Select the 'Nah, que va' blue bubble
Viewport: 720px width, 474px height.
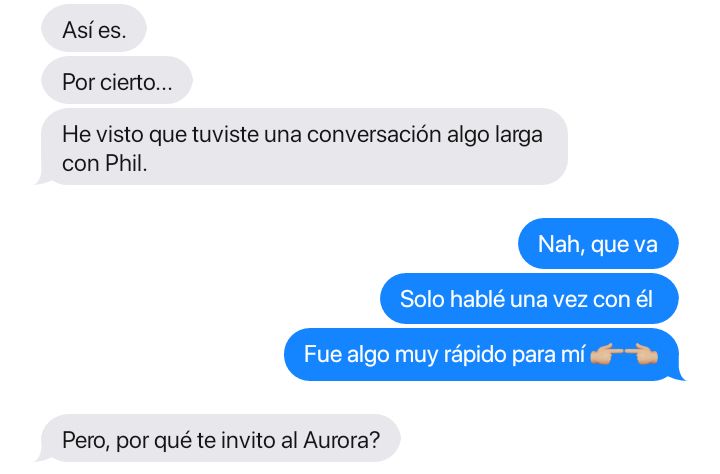click(598, 244)
